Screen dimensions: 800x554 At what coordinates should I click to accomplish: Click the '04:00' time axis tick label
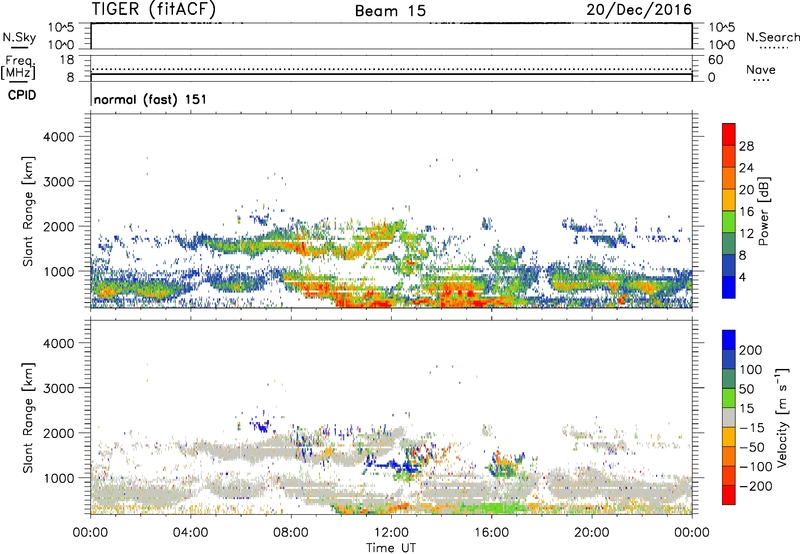(x=190, y=533)
